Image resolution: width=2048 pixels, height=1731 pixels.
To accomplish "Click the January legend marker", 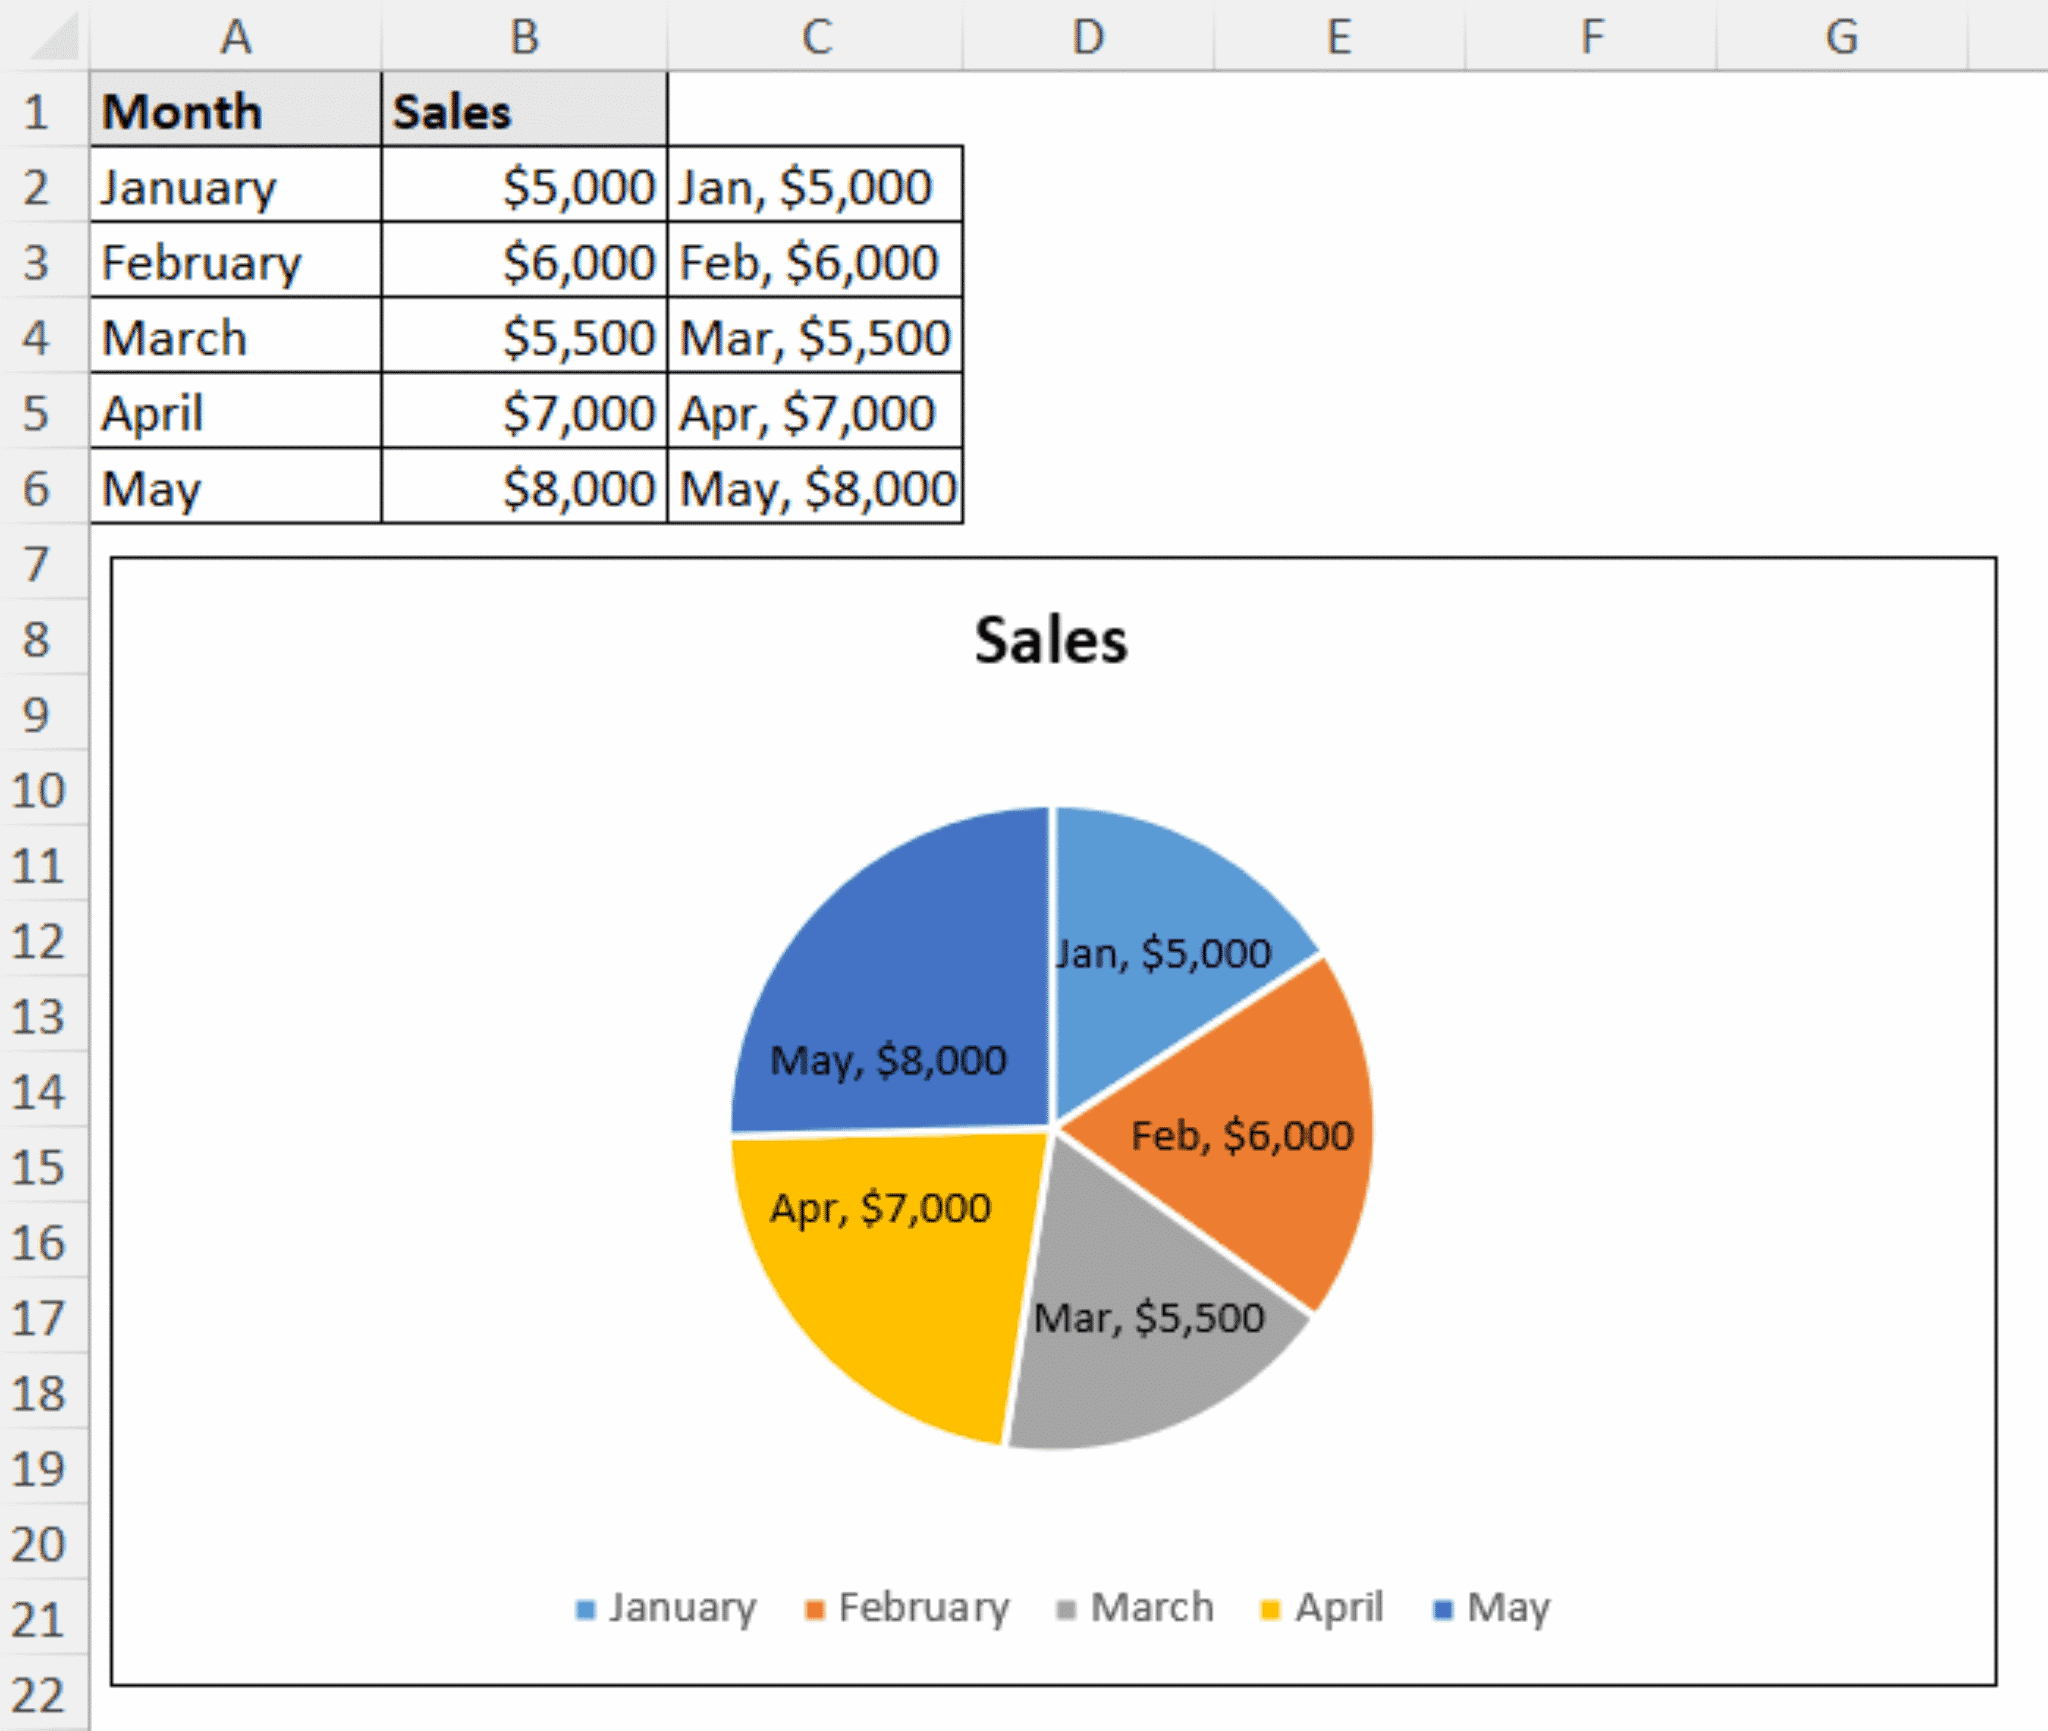I will point(585,1608).
